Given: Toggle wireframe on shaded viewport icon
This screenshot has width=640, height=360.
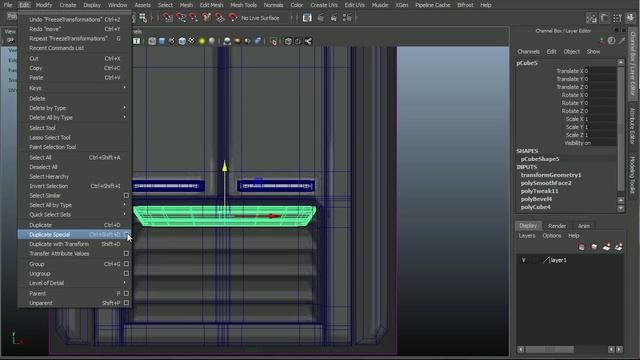Looking at the screenshot, I should click(x=182, y=41).
